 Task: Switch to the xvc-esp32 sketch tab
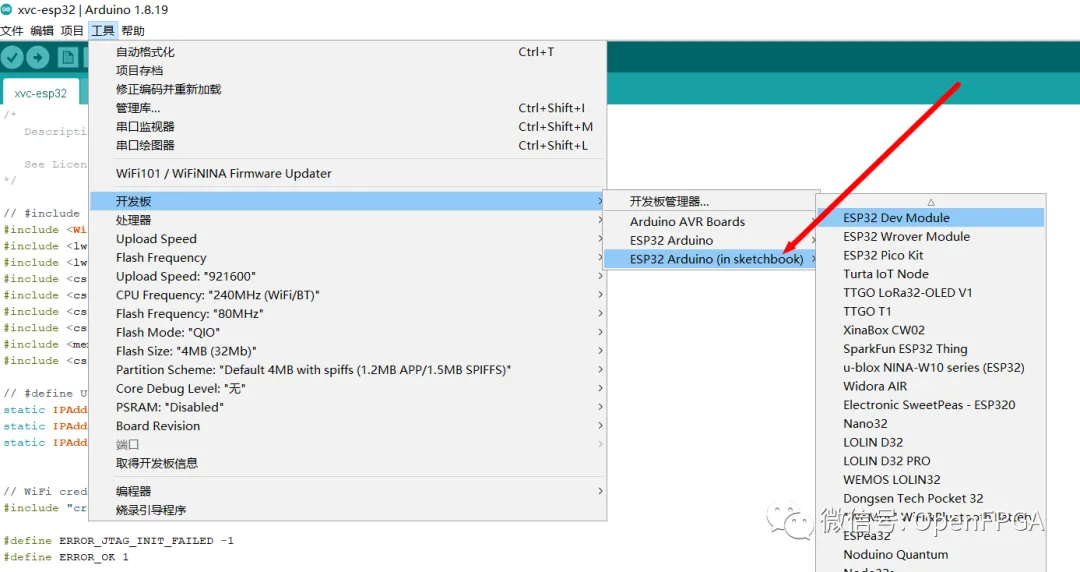[41, 93]
